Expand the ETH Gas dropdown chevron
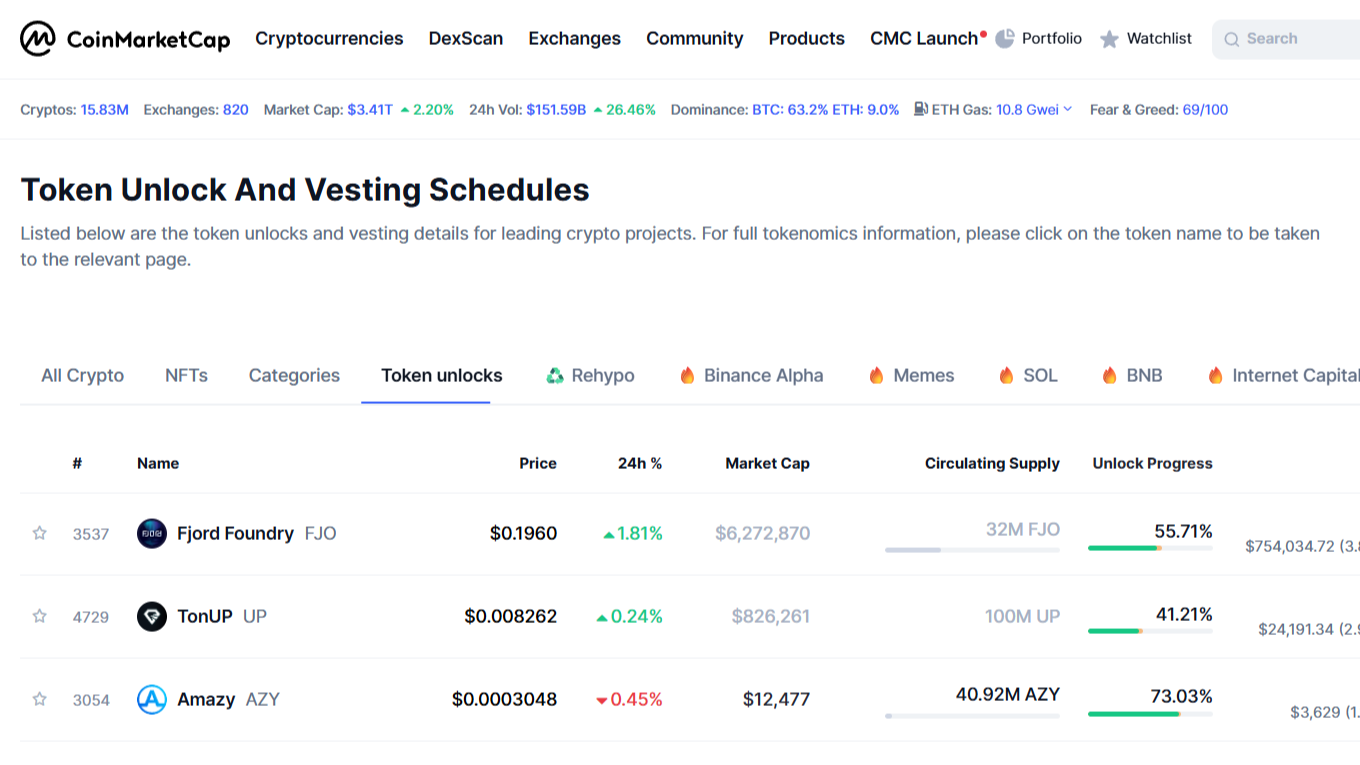1360x765 pixels. 1068,109
